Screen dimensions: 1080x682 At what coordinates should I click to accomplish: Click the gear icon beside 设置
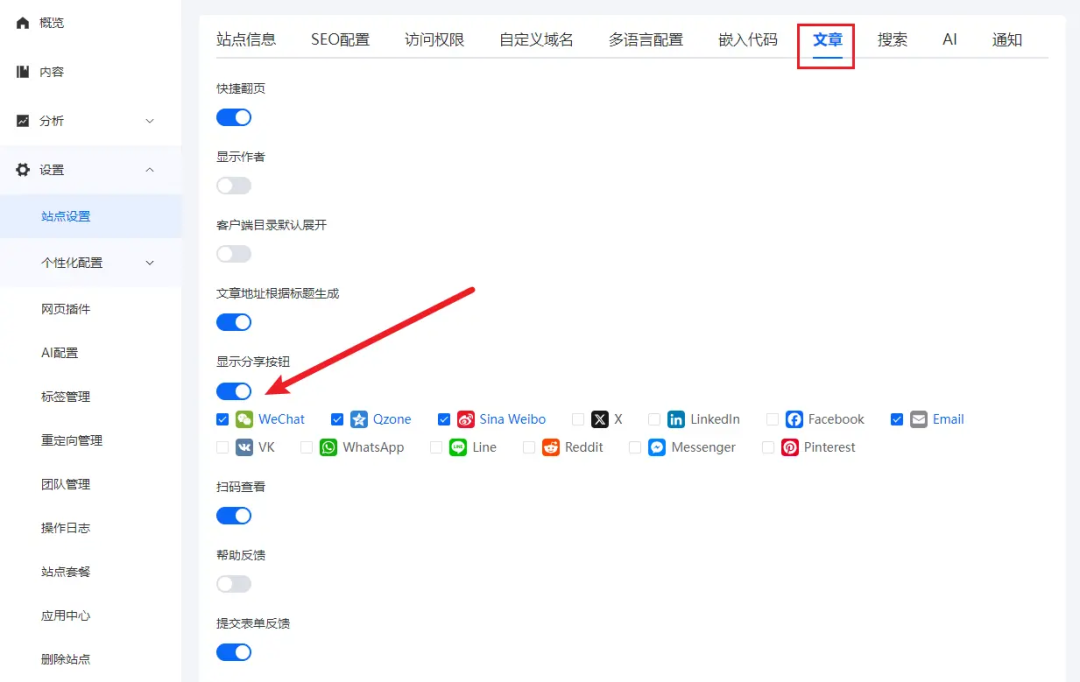click(x=23, y=169)
